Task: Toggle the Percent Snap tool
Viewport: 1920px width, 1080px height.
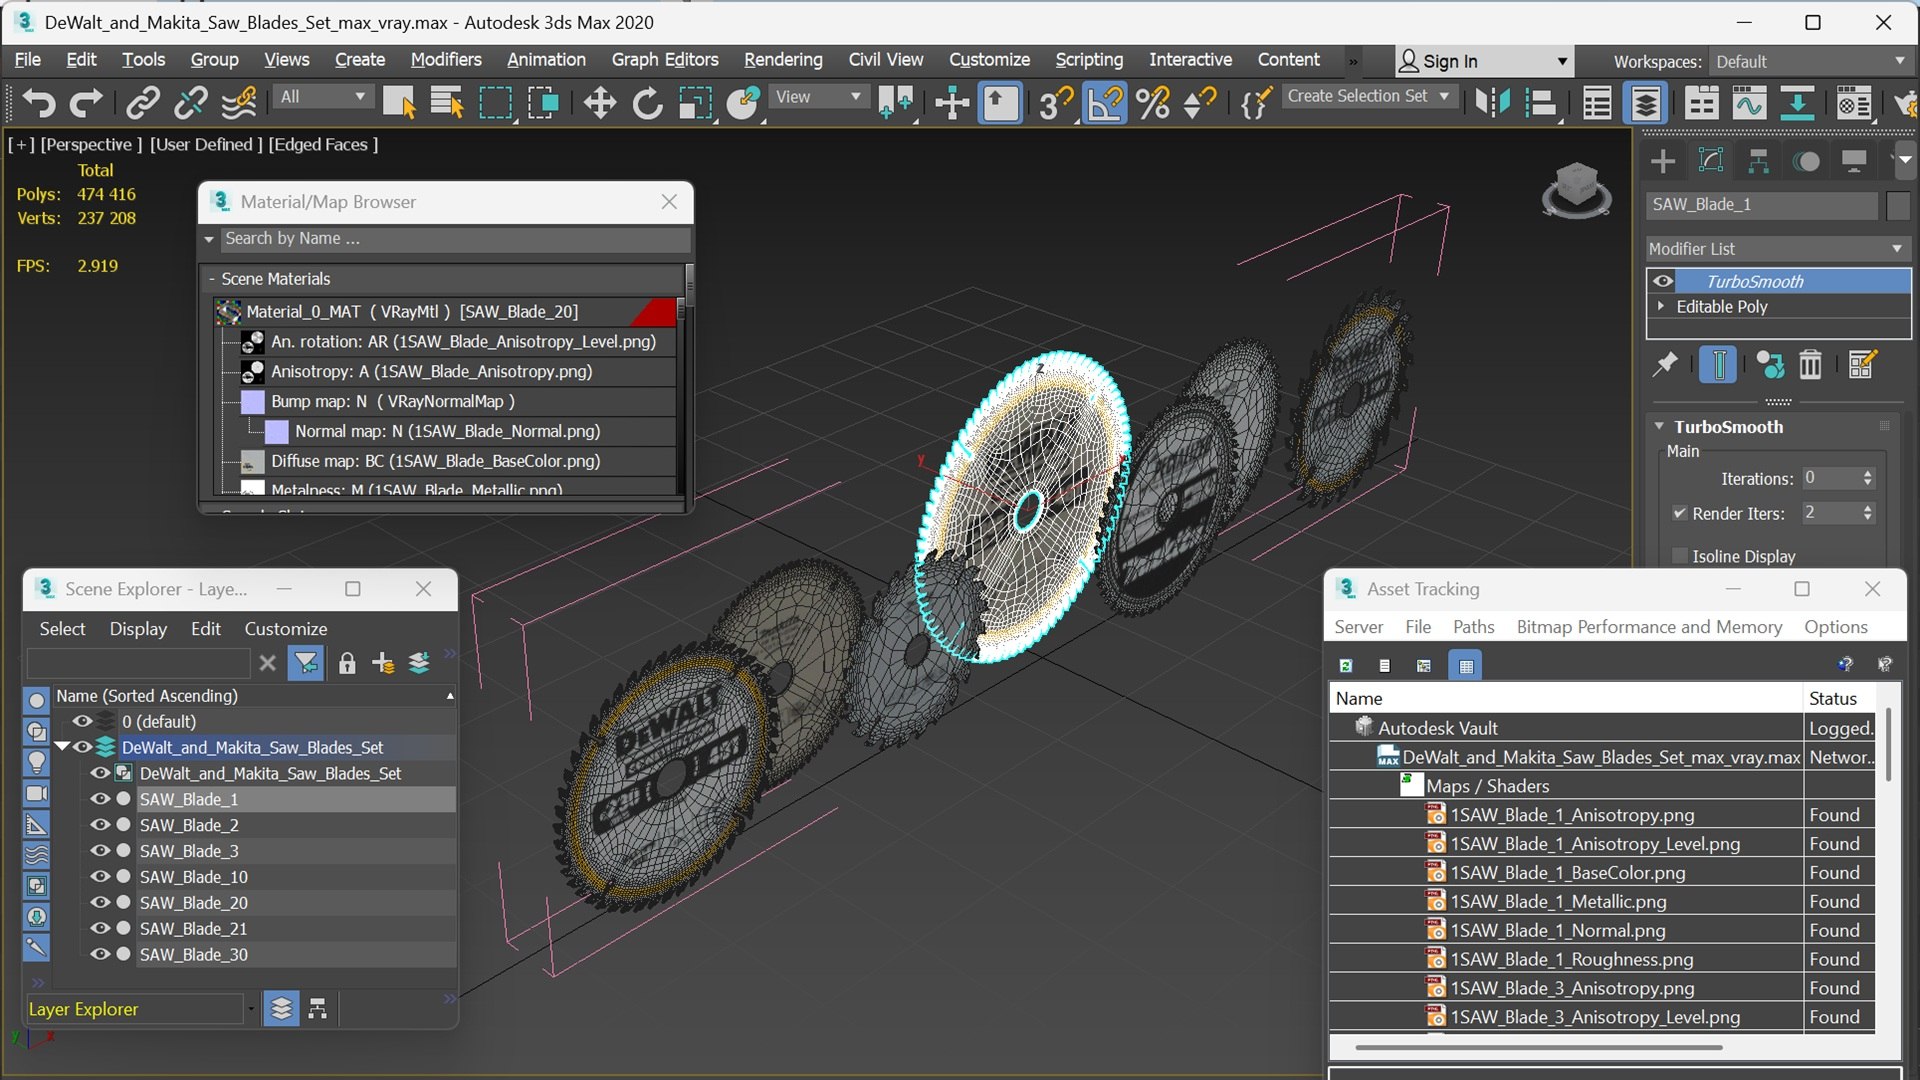Action: pyautogui.click(x=1152, y=102)
